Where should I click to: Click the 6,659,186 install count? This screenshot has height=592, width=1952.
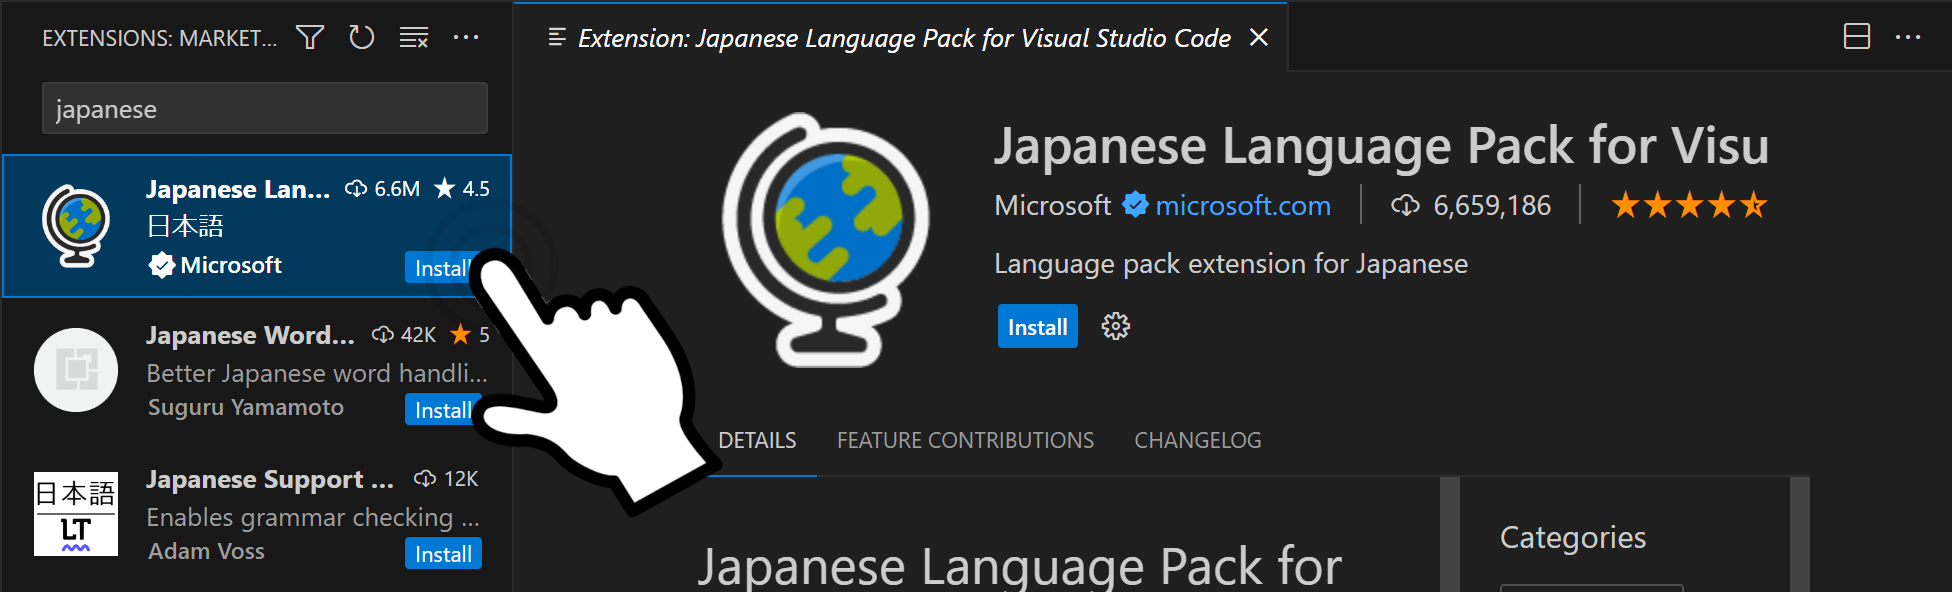[x=1471, y=206]
